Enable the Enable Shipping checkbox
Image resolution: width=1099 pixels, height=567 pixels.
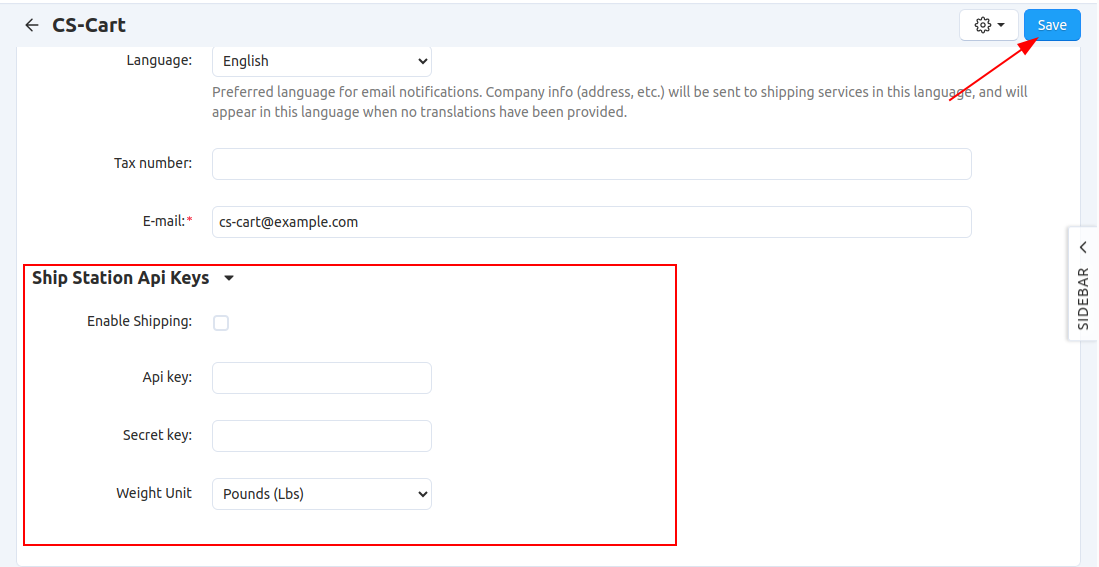click(221, 323)
